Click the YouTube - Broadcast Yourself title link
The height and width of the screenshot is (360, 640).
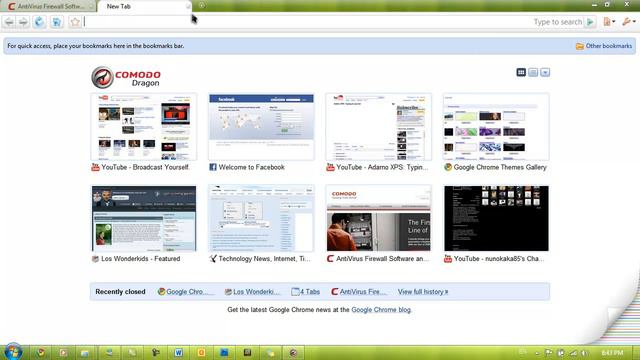tap(145, 167)
